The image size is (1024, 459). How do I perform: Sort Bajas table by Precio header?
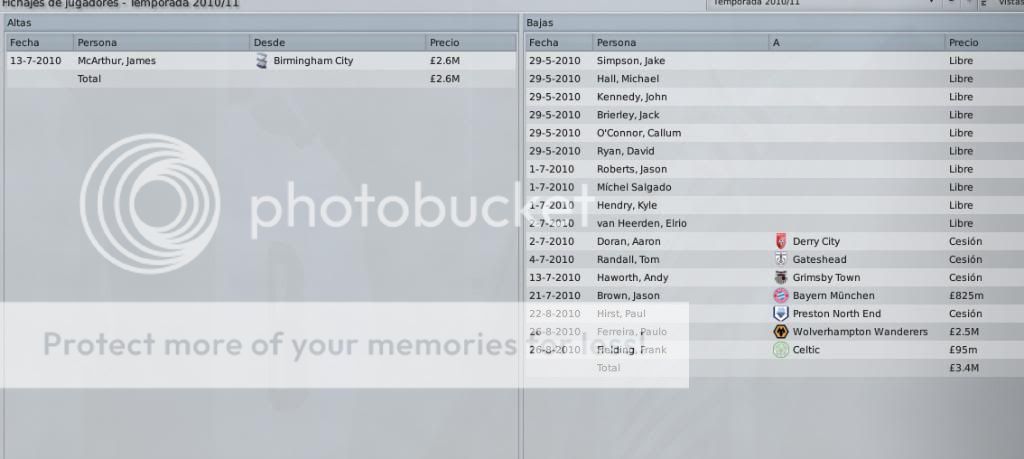(x=984, y=42)
